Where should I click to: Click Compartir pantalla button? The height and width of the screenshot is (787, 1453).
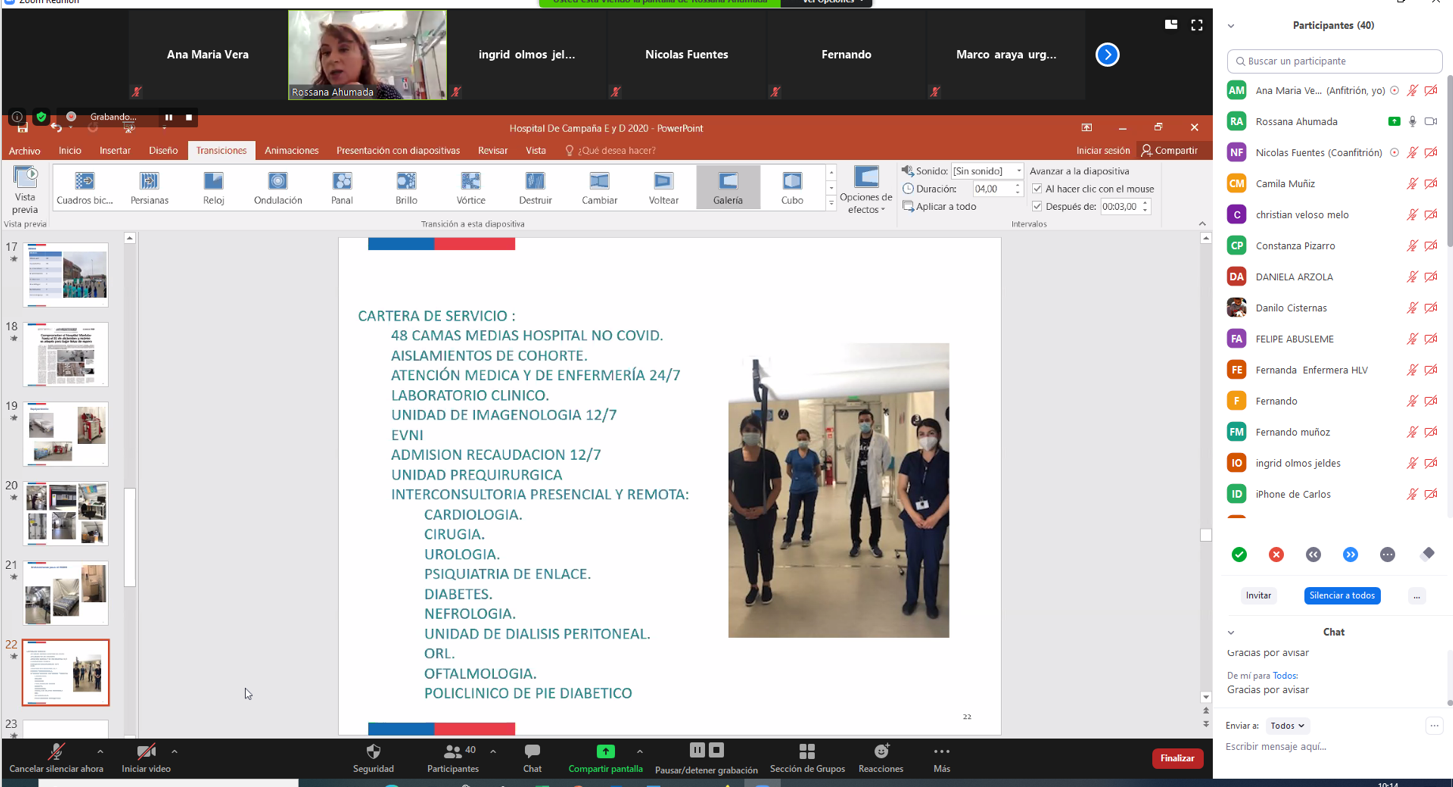click(605, 758)
